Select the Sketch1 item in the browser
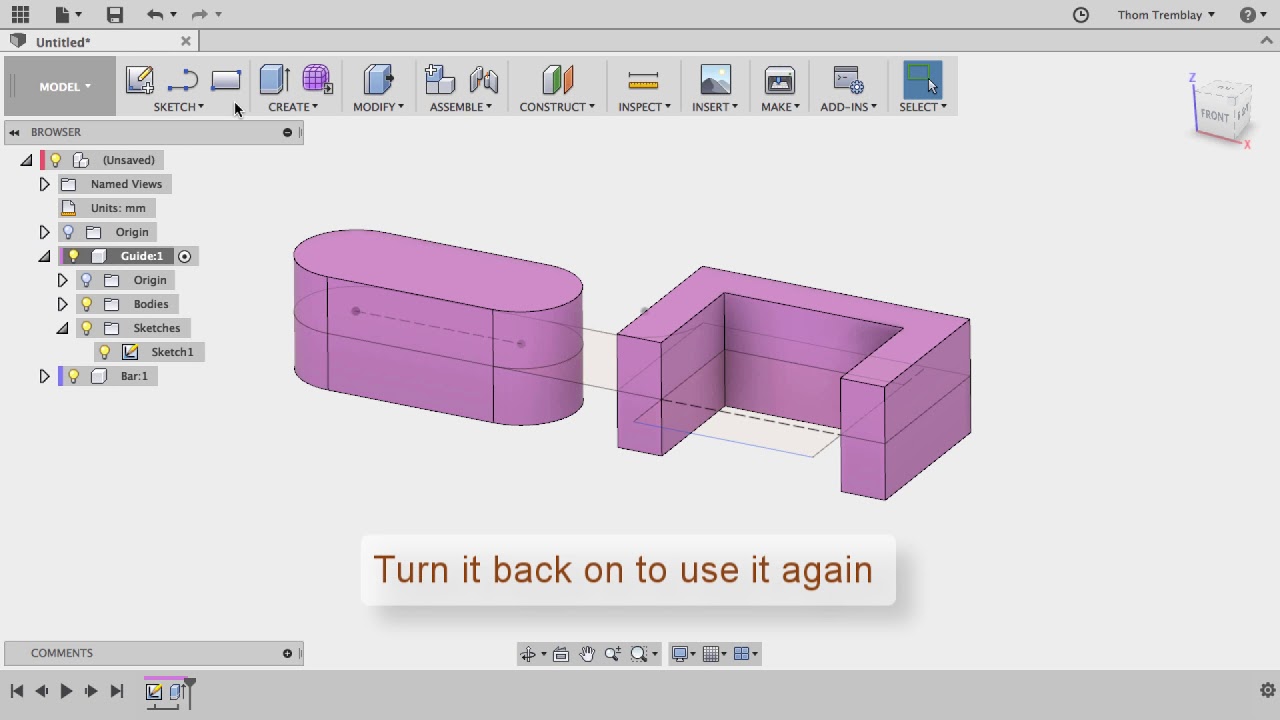Screen dimensions: 1280x720 (x=171, y=351)
